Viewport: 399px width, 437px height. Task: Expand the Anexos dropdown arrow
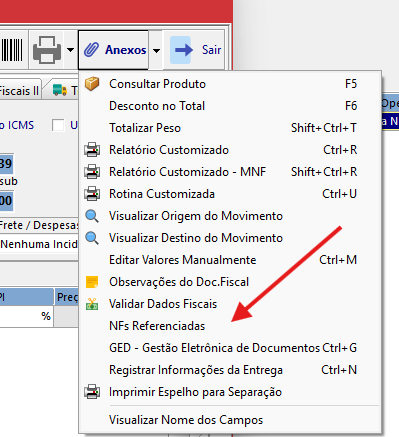156,51
